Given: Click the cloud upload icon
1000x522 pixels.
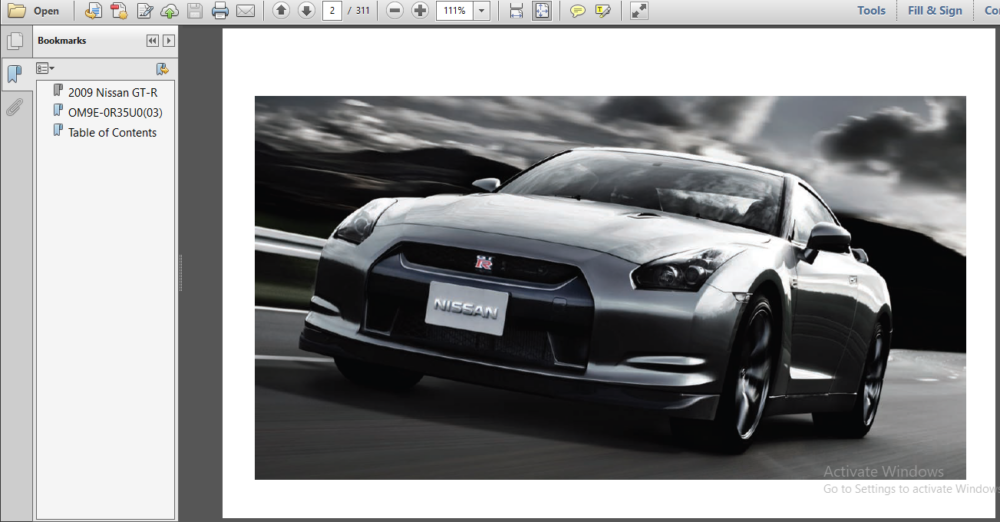Looking at the screenshot, I should click(x=170, y=11).
